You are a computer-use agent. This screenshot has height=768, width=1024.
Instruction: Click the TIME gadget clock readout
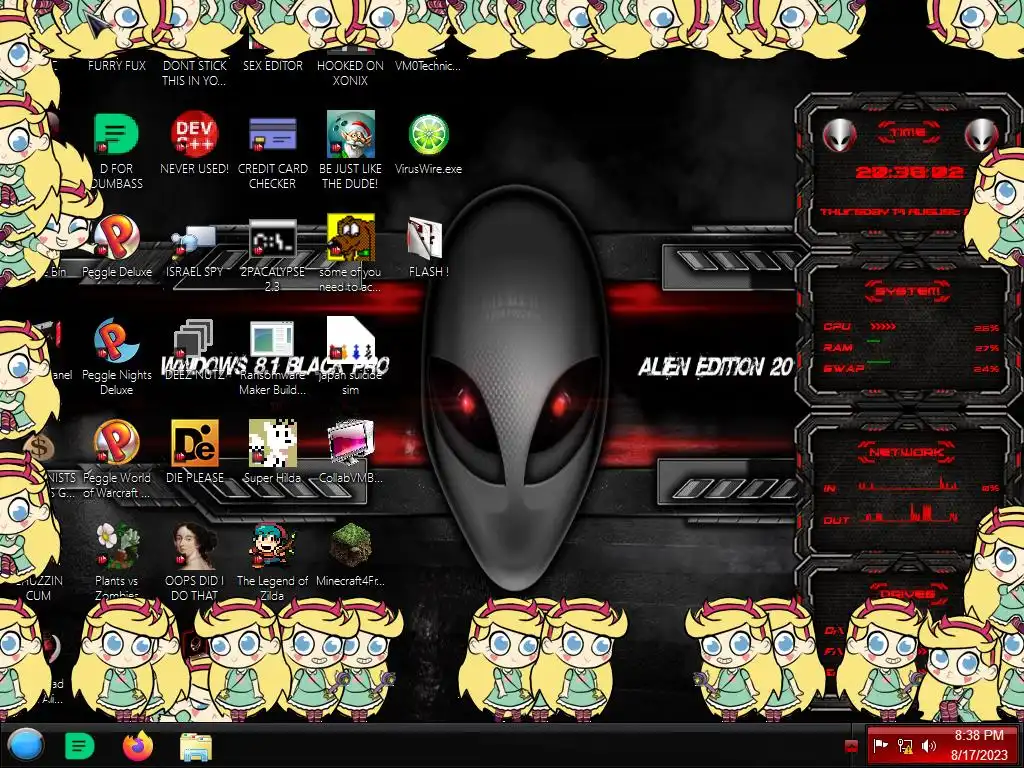[909, 172]
